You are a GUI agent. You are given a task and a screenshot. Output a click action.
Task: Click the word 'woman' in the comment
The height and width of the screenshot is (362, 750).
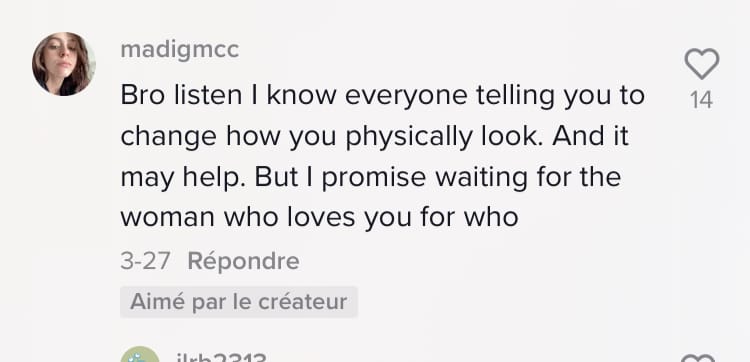click(x=167, y=218)
